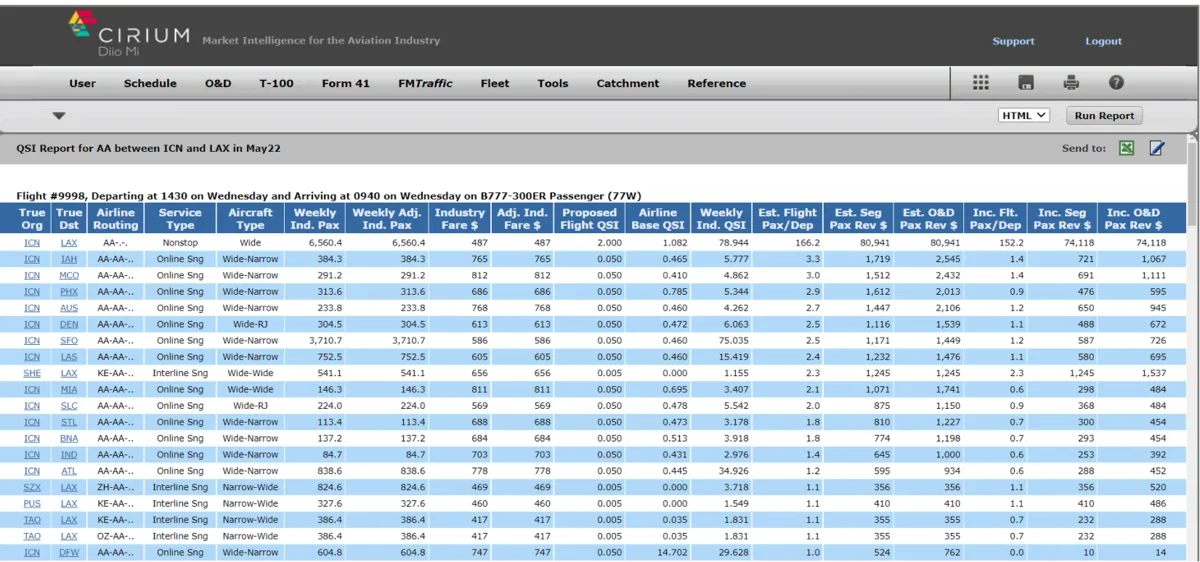Open the Fleet menu

[495, 84]
